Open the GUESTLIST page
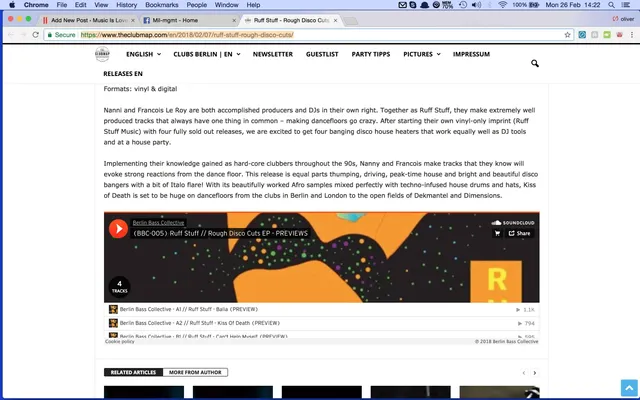Viewport: 640px width, 400px height. 322,54
